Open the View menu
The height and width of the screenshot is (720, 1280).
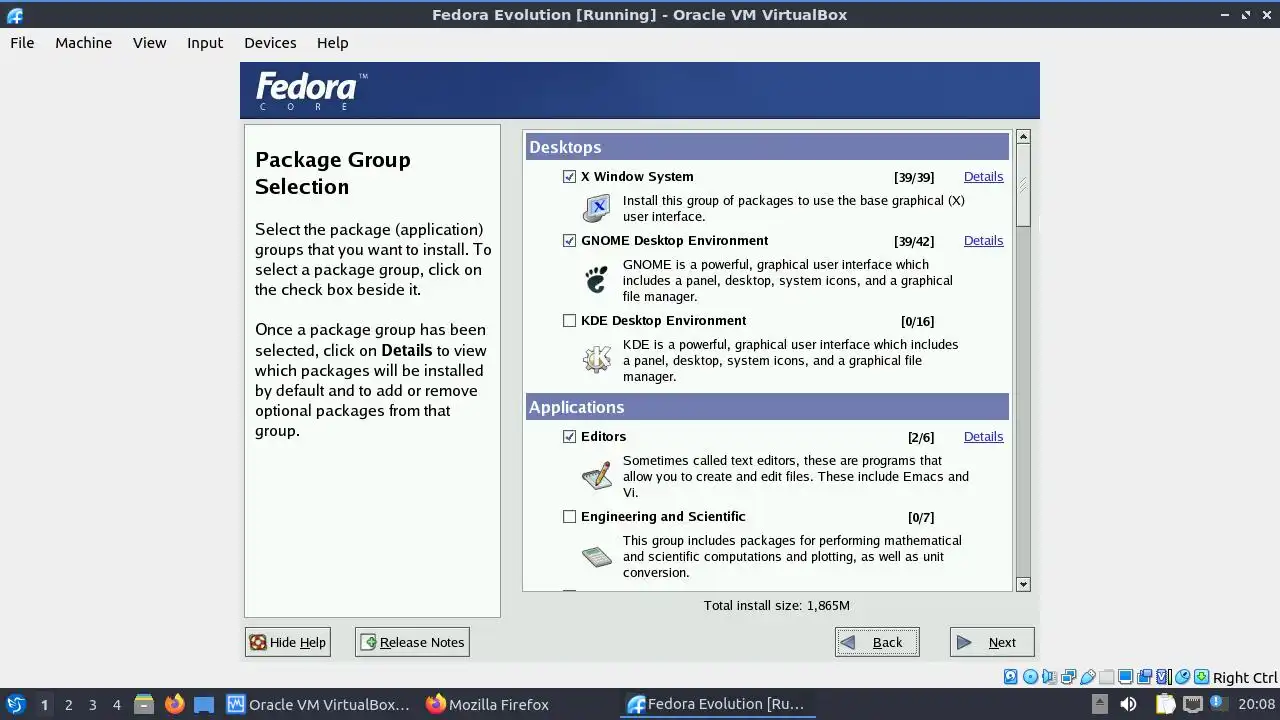[x=149, y=43]
